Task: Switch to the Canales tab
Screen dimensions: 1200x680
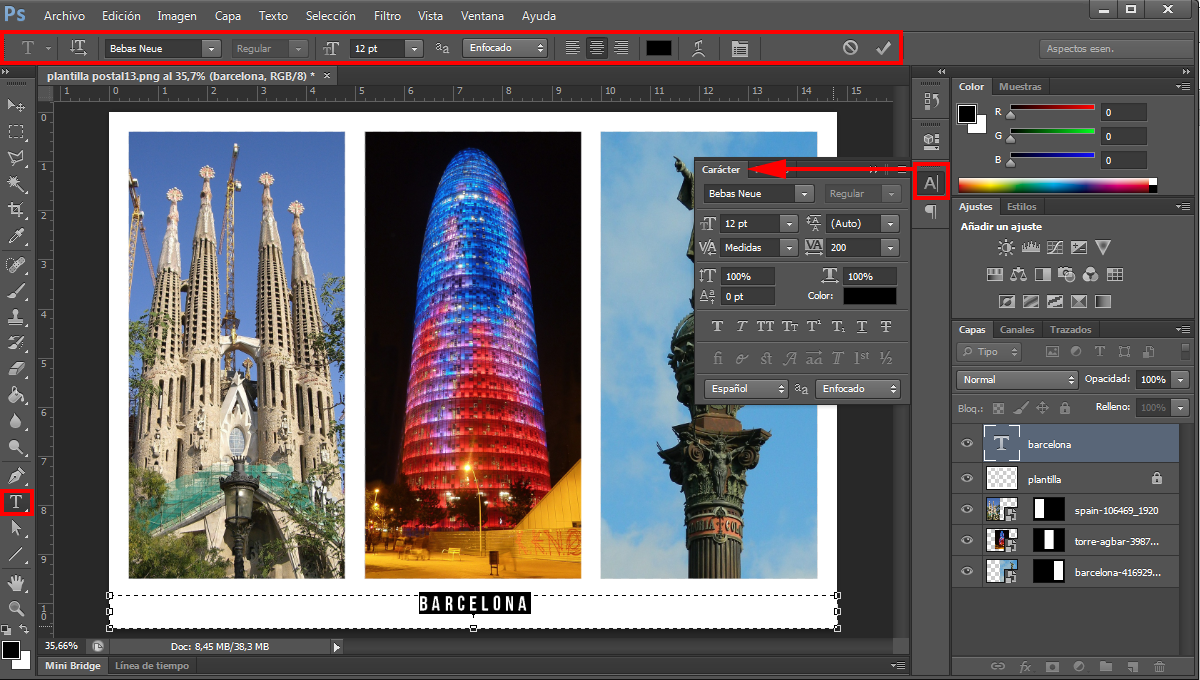Action: pyautogui.click(x=1016, y=329)
